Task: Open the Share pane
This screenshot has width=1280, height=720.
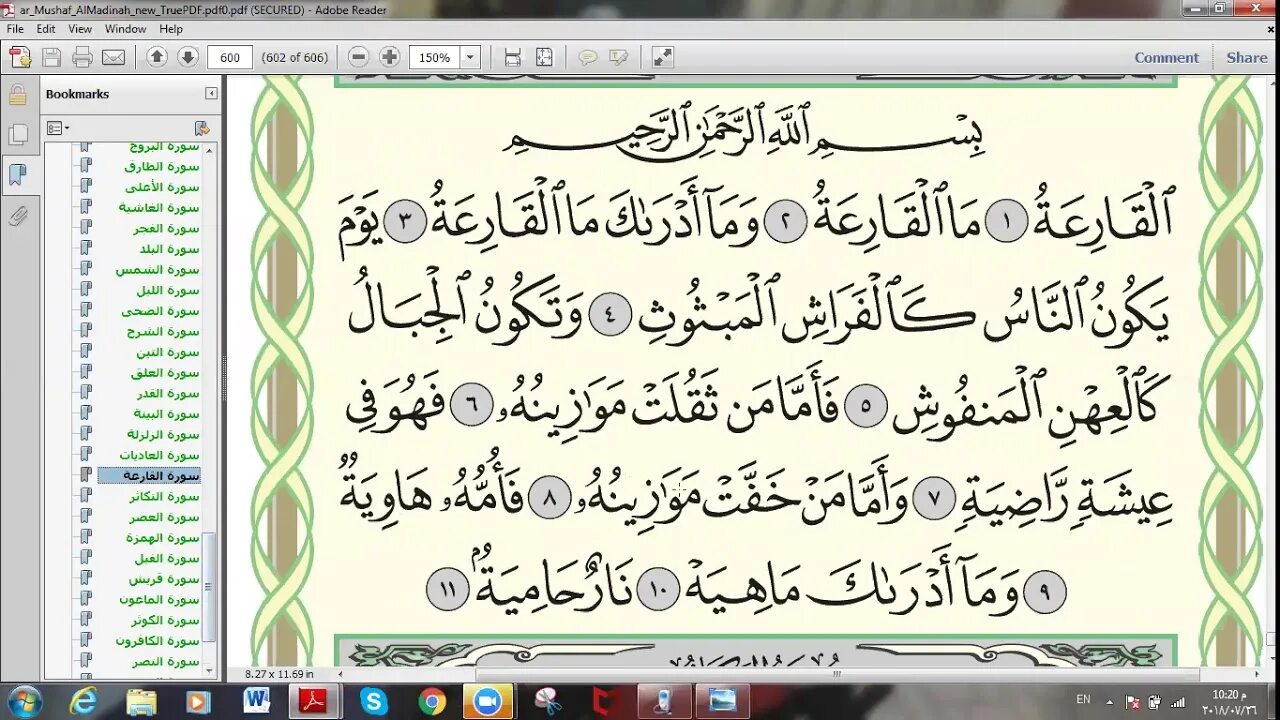Action: pyautogui.click(x=1247, y=57)
